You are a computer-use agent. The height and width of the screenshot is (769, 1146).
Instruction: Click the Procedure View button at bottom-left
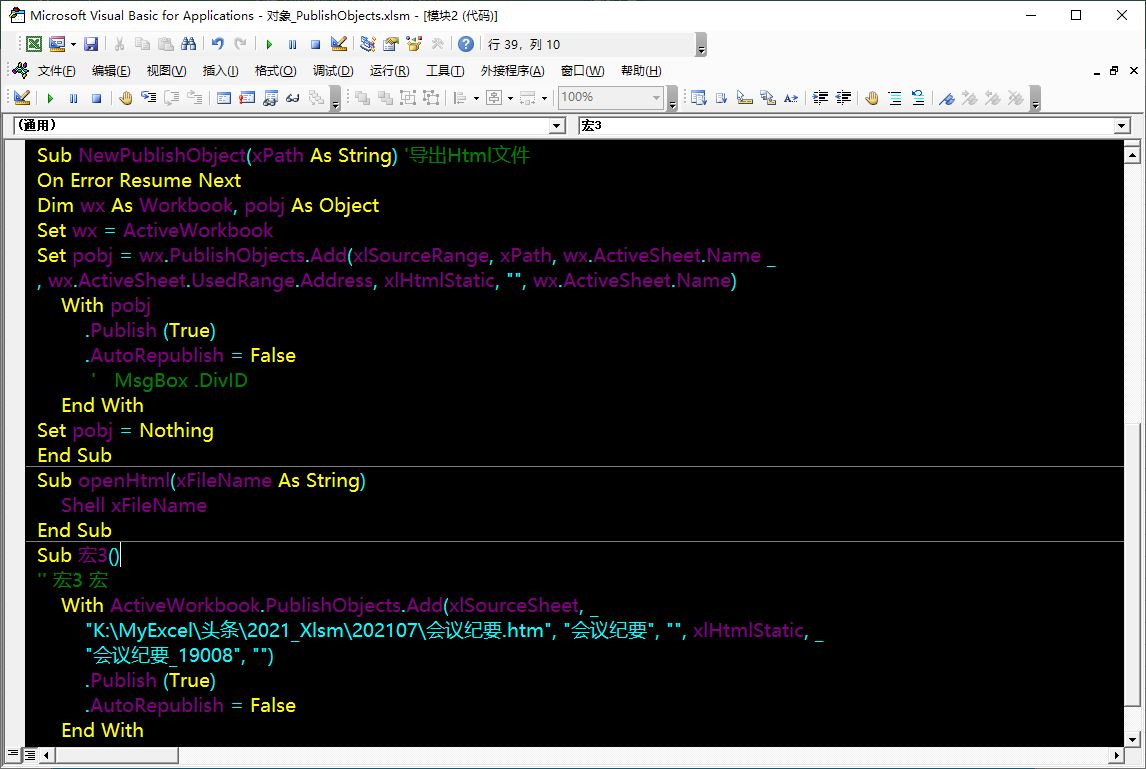pyautogui.click(x=13, y=755)
